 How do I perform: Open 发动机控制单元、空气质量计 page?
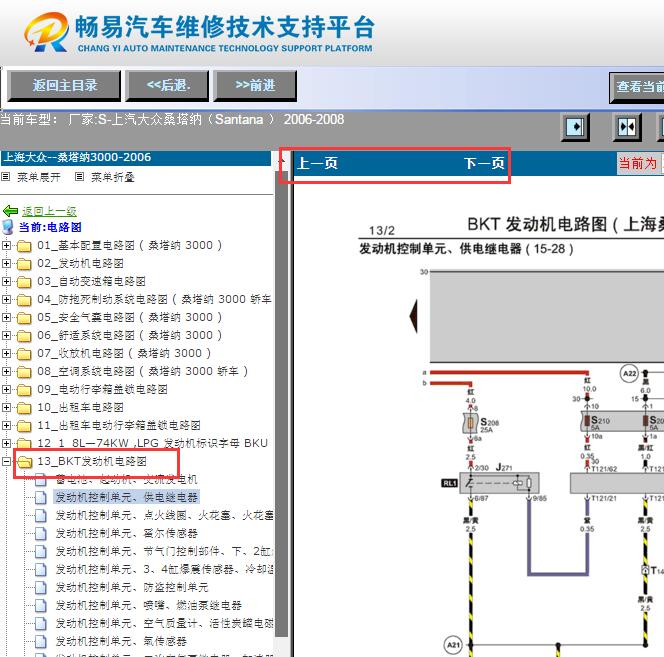[164, 623]
